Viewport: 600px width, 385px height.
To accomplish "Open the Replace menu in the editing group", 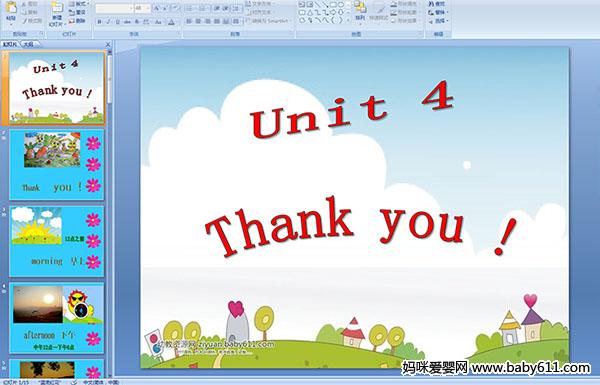I will coord(438,12).
